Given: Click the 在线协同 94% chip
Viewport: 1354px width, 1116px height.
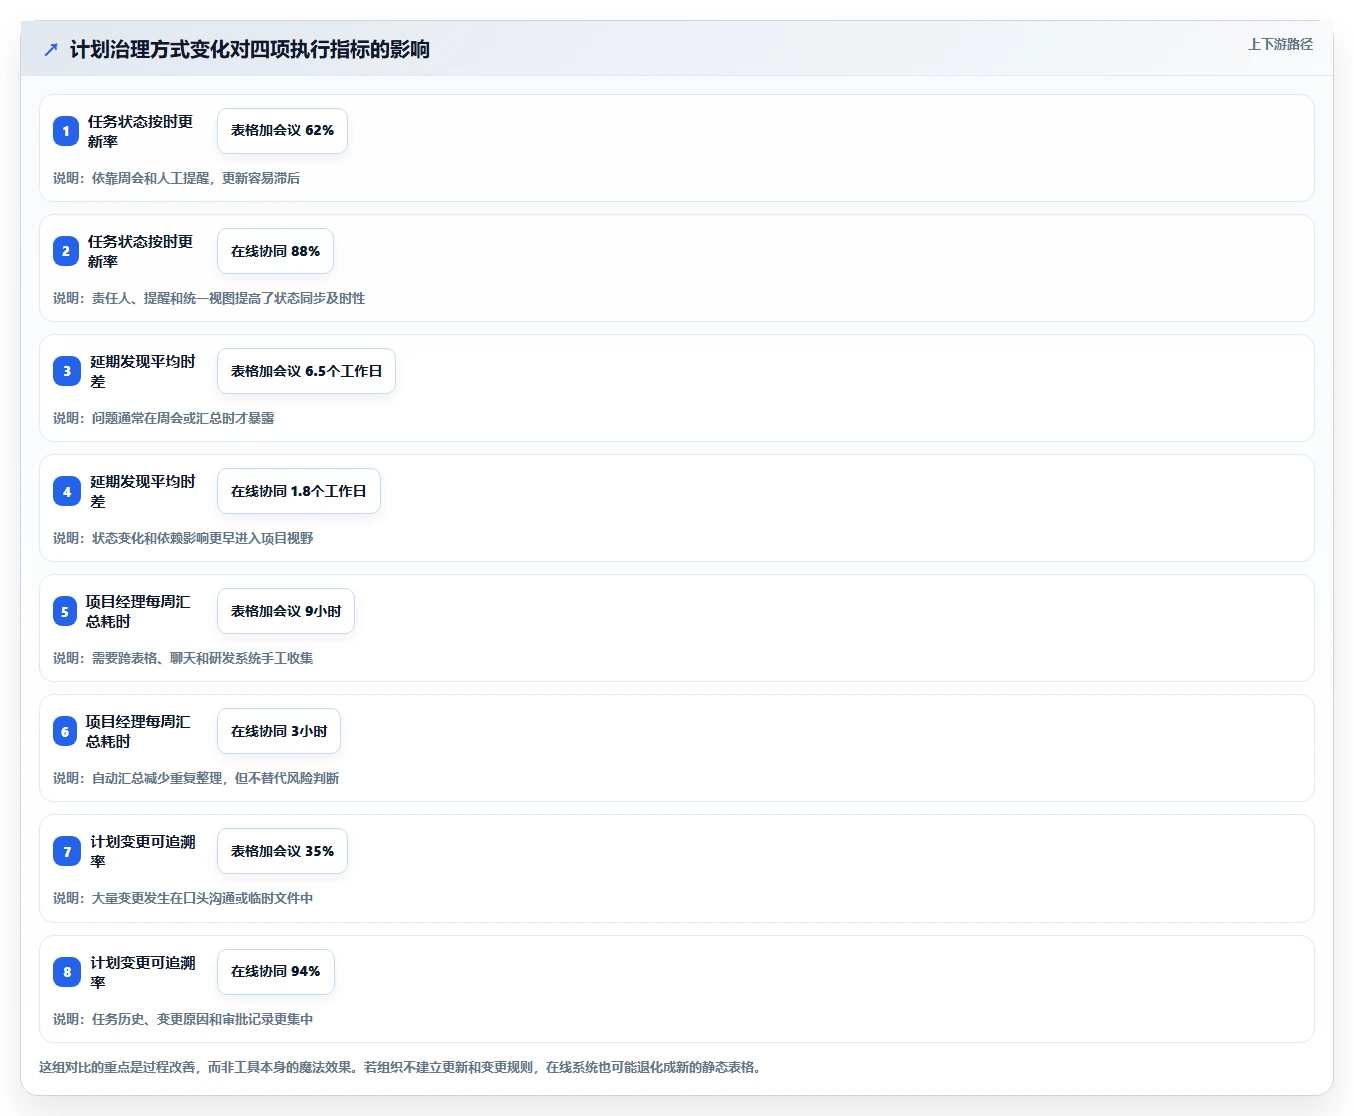Looking at the screenshot, I should point(275,972).
